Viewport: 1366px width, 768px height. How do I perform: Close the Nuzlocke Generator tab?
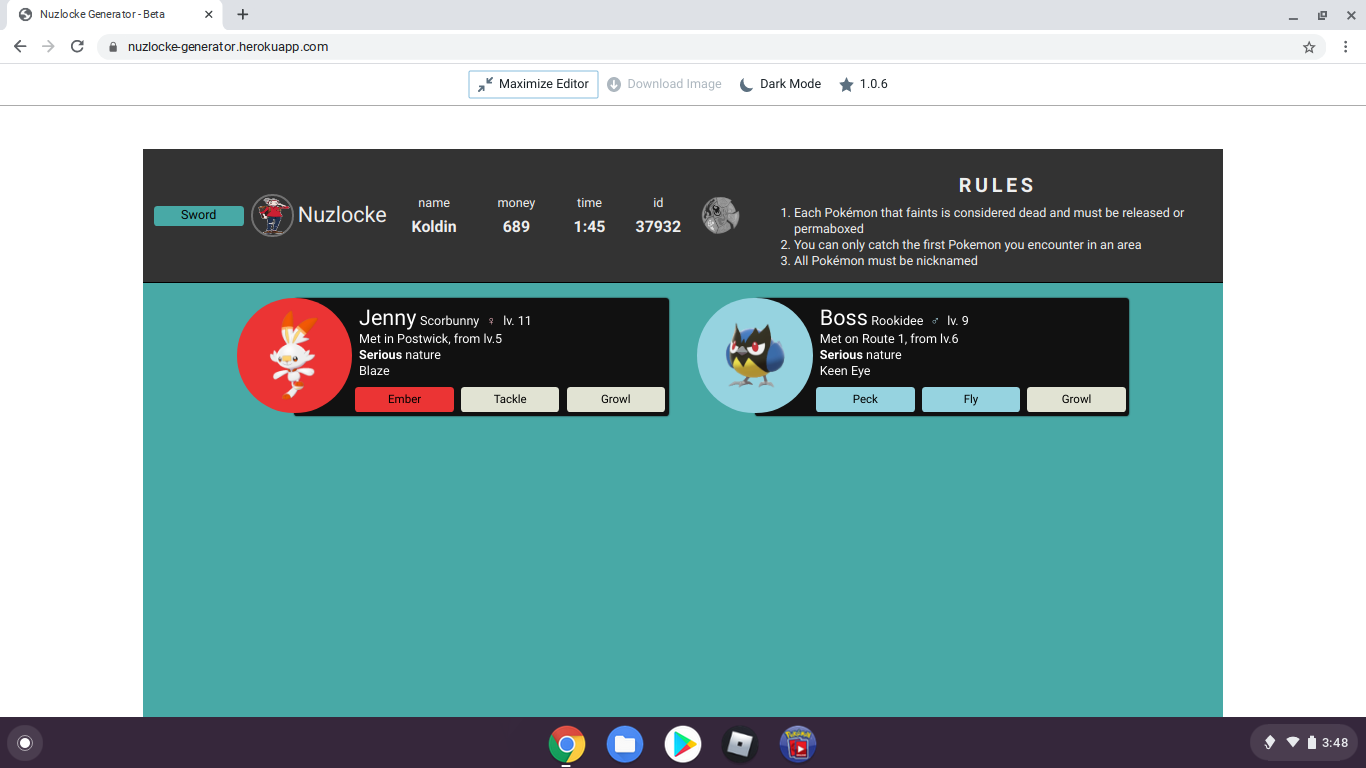click(209, 15)
